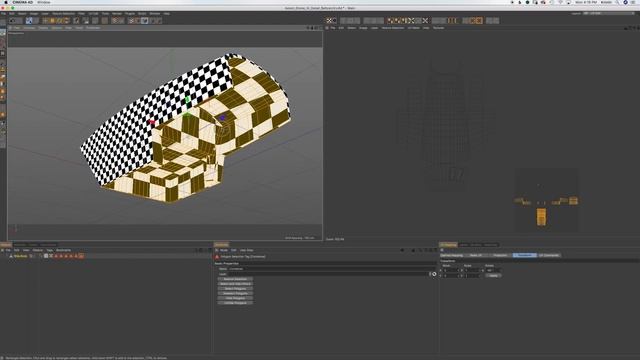Open the Mode menu in Attributes manager
Screen dimensions: 640x360
tap(224, 250)
